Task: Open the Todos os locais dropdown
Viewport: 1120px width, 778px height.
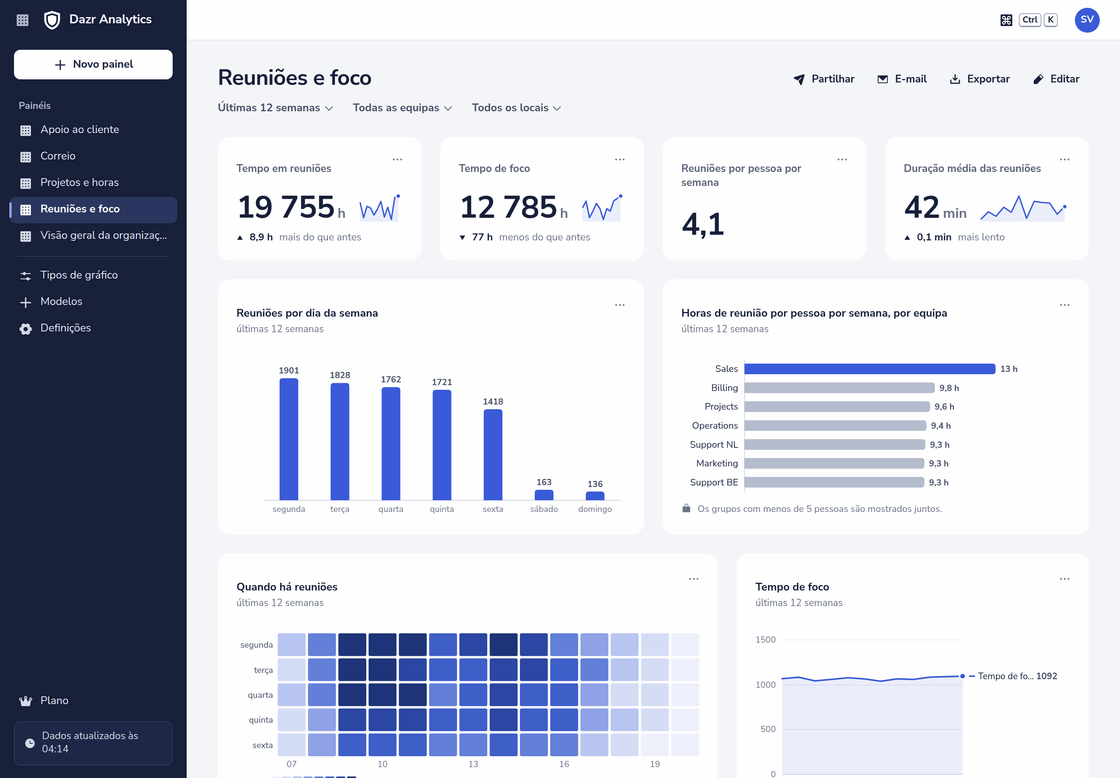Action: (x=516, y=108)
